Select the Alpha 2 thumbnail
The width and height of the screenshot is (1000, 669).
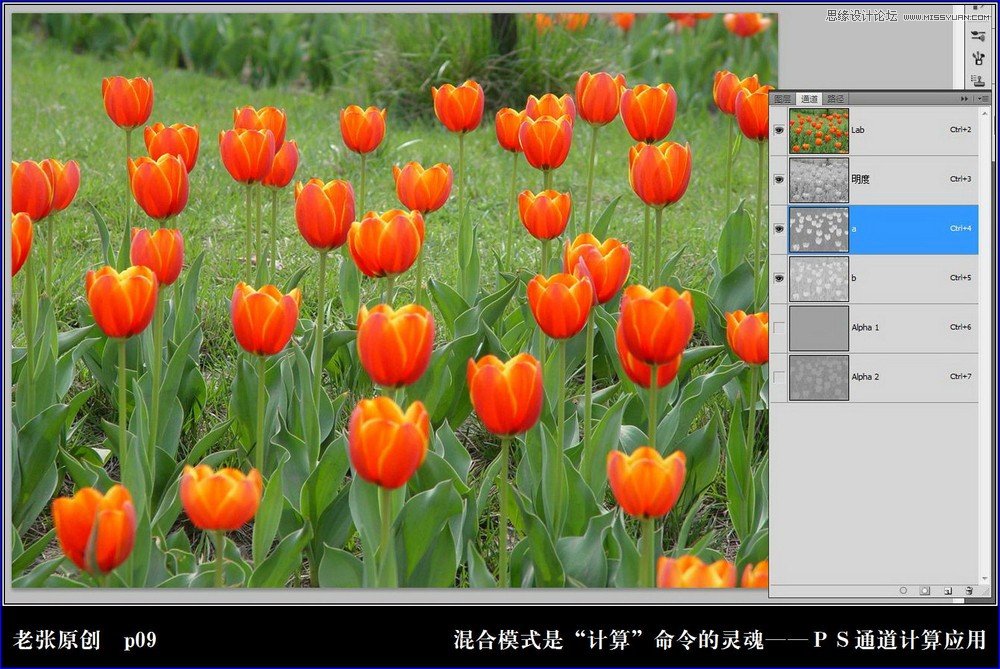819,378
